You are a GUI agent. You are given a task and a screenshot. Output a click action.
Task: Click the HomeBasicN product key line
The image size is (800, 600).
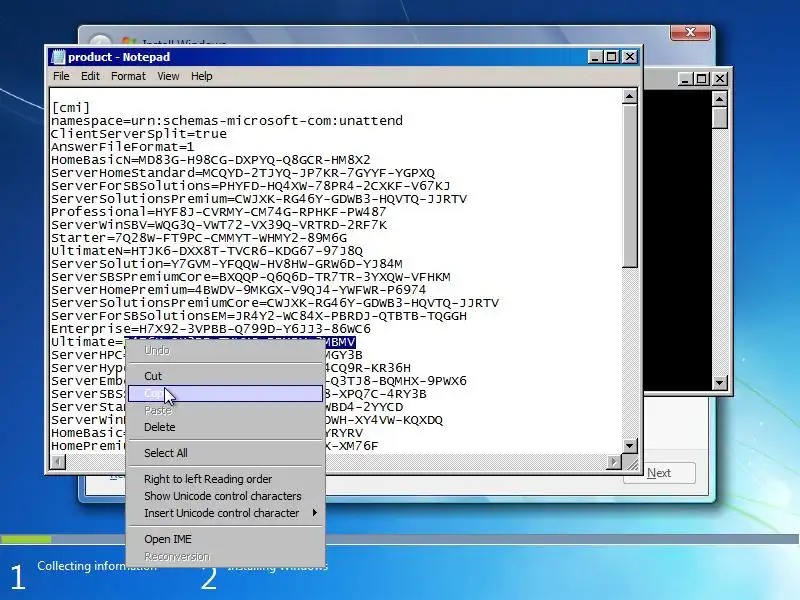pyautogui.click(x=210, y=160)
